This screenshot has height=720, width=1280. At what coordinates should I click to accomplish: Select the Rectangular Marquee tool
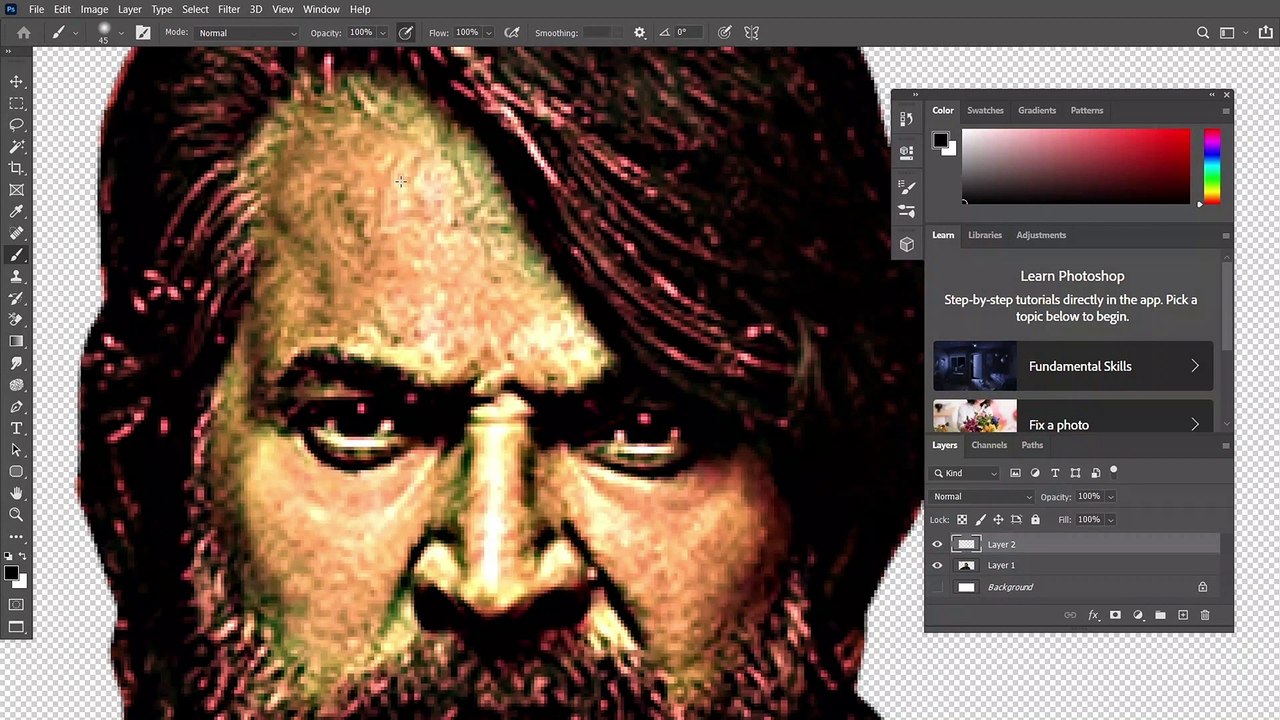tap(16, 104)
